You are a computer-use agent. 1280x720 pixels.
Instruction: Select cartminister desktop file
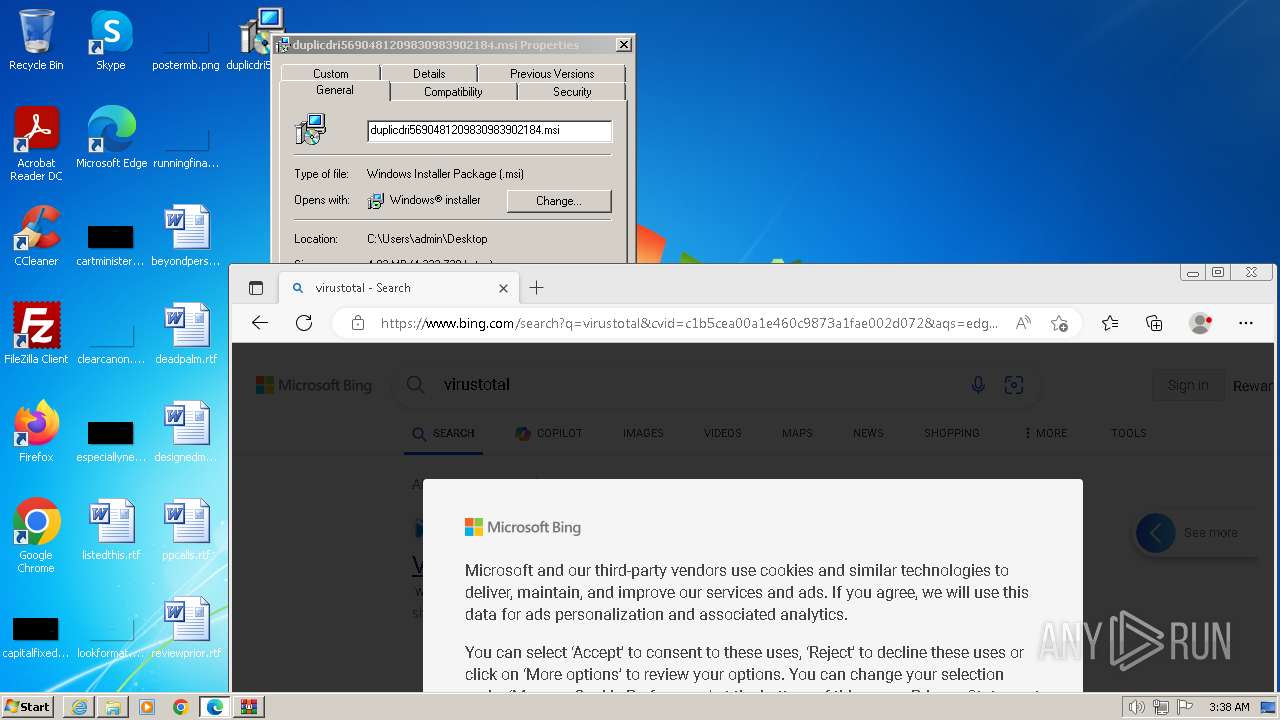click(x=111, y=245)
